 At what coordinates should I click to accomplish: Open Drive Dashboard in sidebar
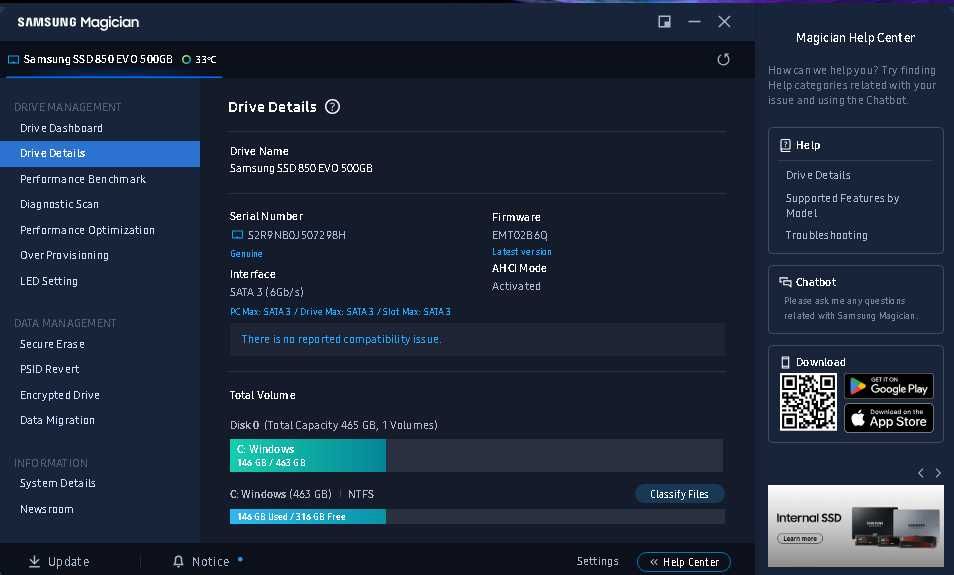[61, 128]
